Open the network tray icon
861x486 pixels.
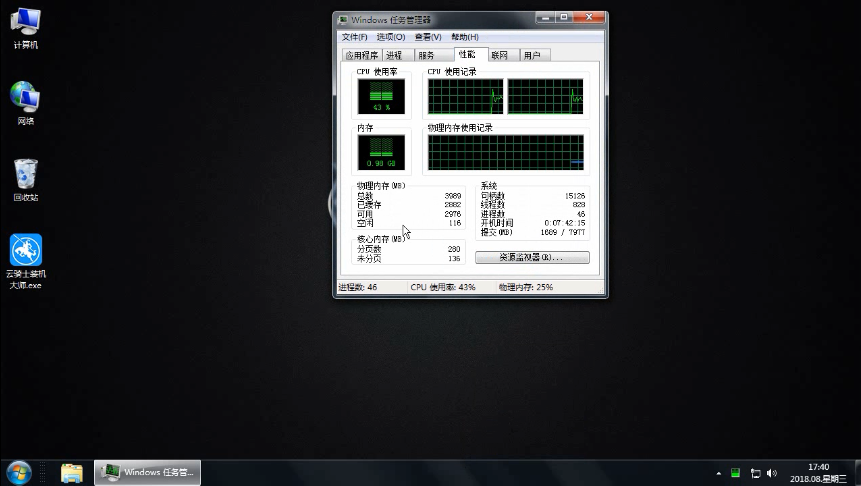(x=756, y=473)
